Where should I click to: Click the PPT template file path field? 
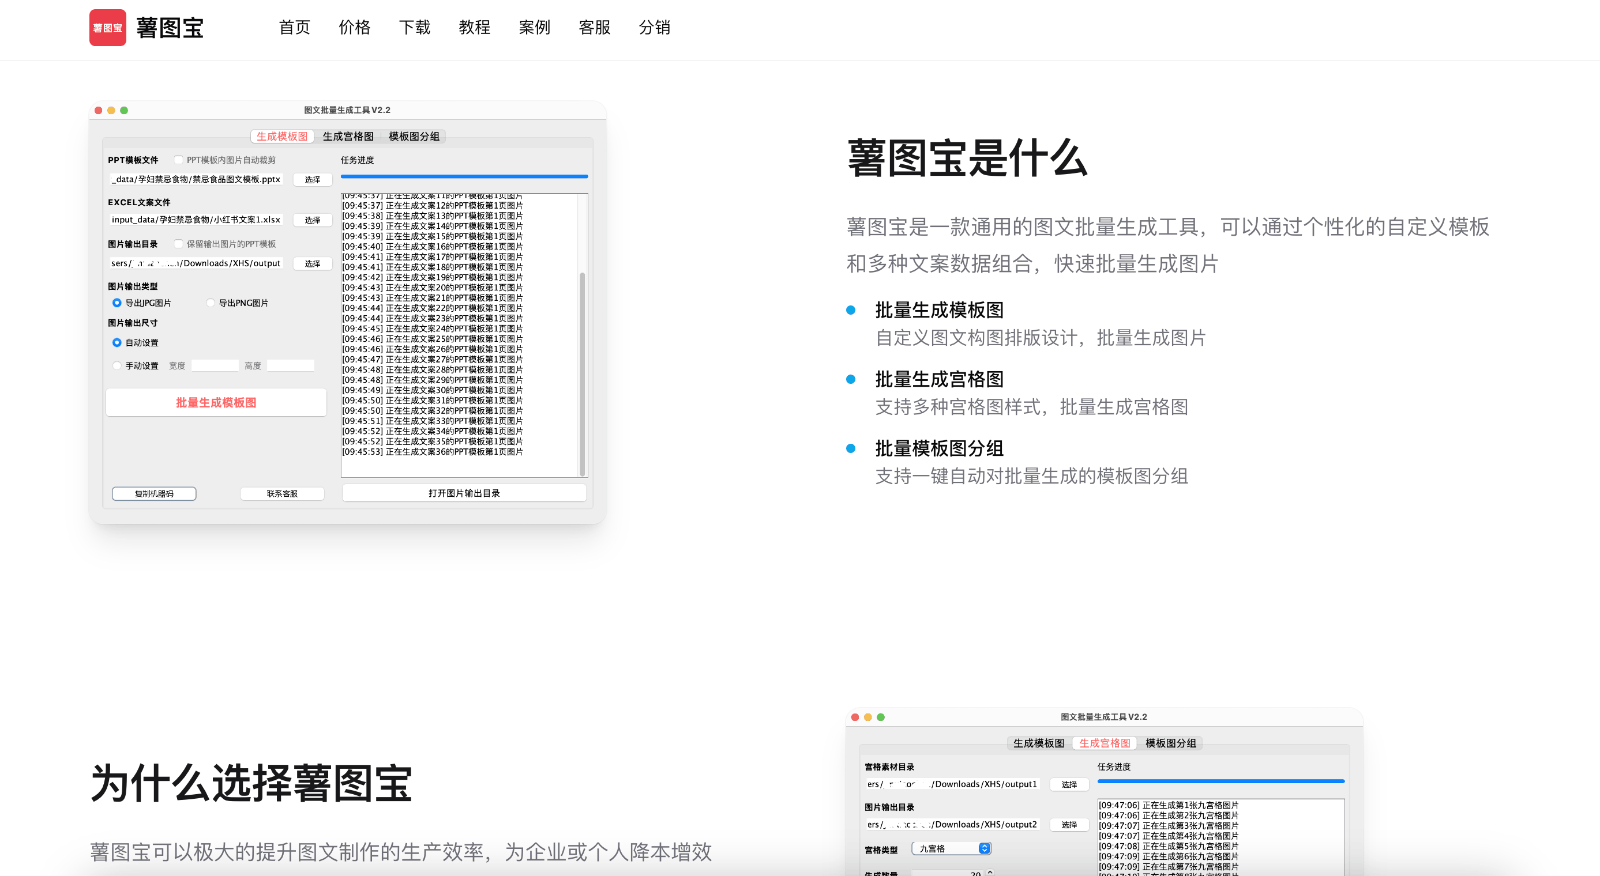(x=196, y=180)
